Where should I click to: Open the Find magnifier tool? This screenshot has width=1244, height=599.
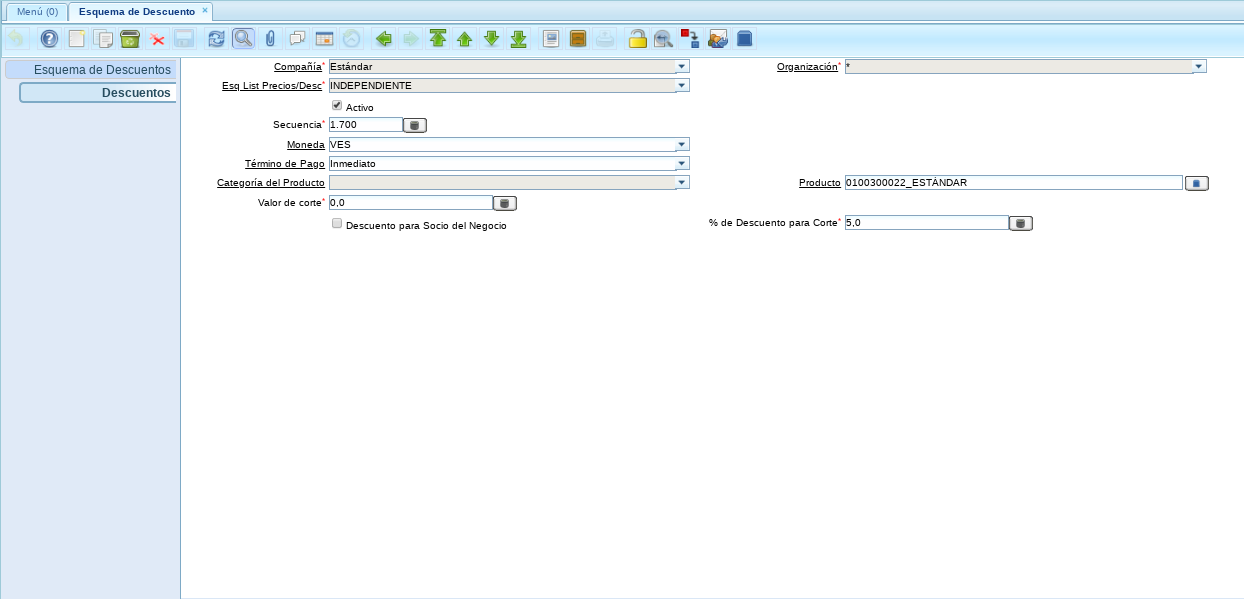tap(243, 39)
